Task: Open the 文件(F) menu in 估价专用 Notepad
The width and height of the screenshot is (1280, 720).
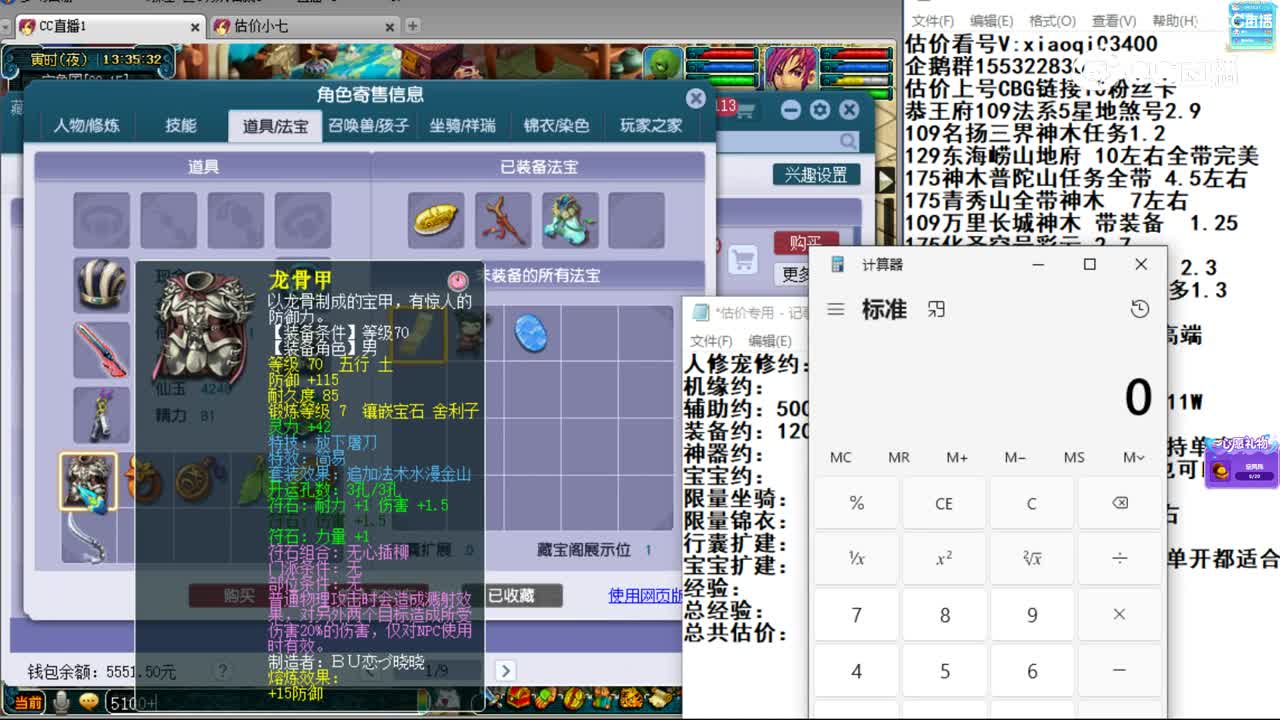Action: pyautogui.click(x=711, y=341)
